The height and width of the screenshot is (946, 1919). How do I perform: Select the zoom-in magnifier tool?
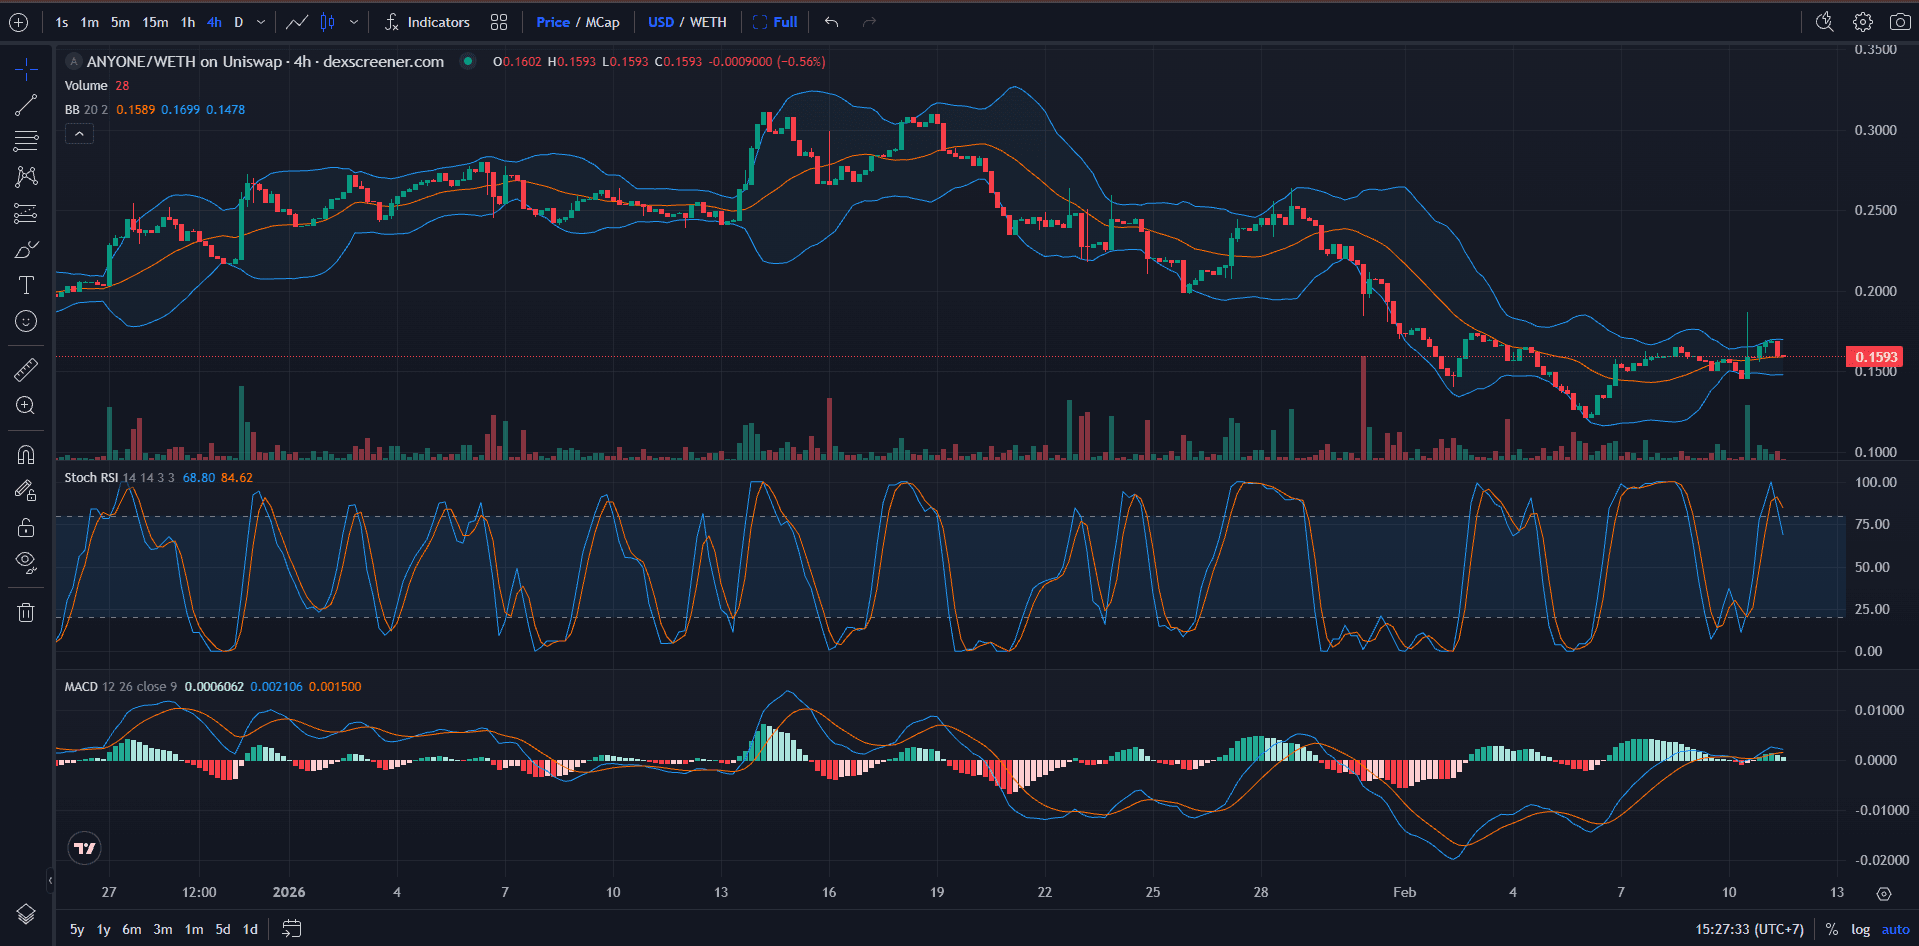click(x=25, y=405)
